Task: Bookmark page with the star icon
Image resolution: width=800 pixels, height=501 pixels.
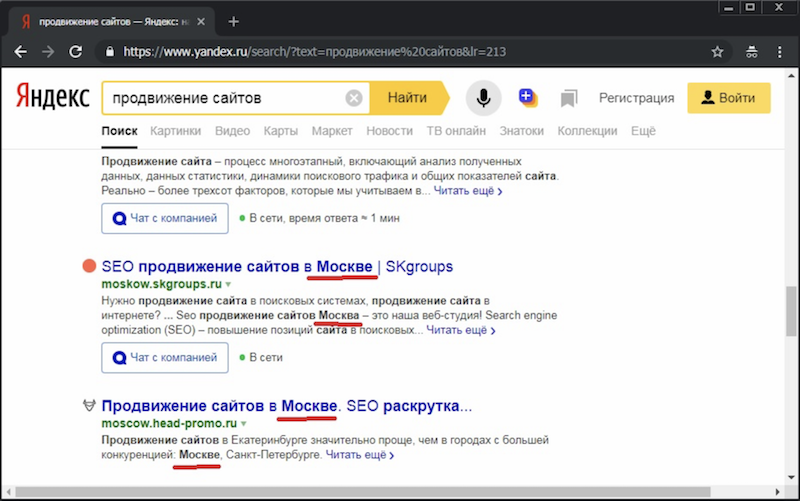Action: pyautogui.click(x=717, y=52)
